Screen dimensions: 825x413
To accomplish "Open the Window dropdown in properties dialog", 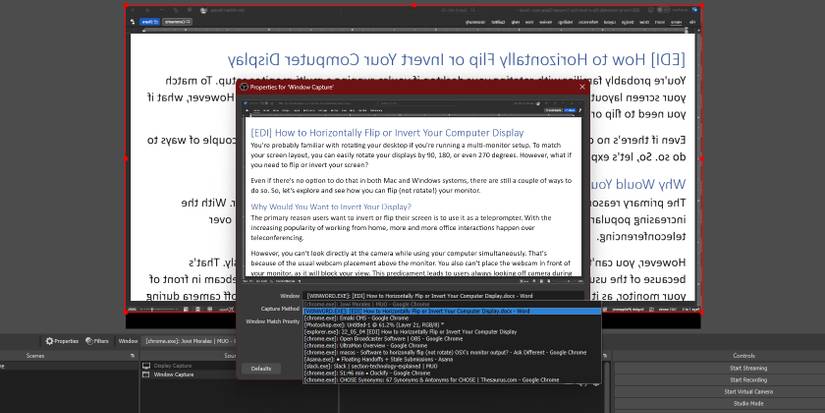I will (x=444, y=296).
